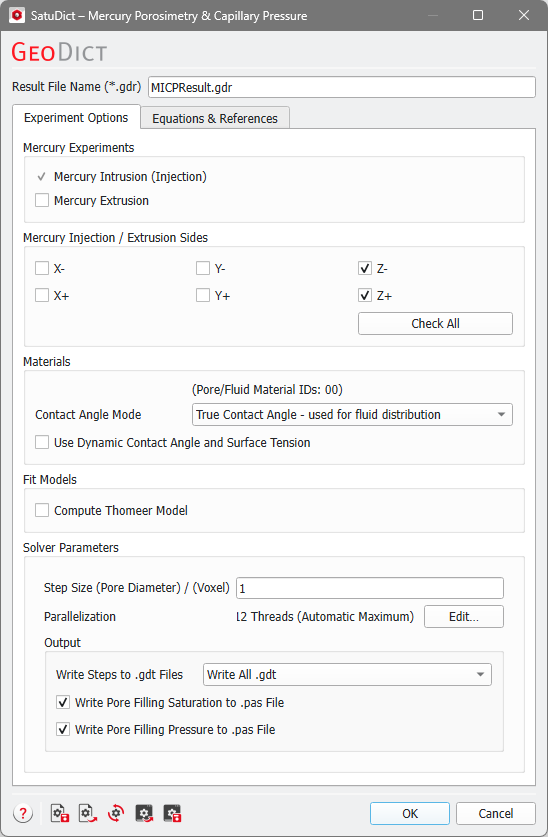Click the 'Mercury Experiments' heading
Viewport: 548px width, 837px height.
(x=79, y=147)
